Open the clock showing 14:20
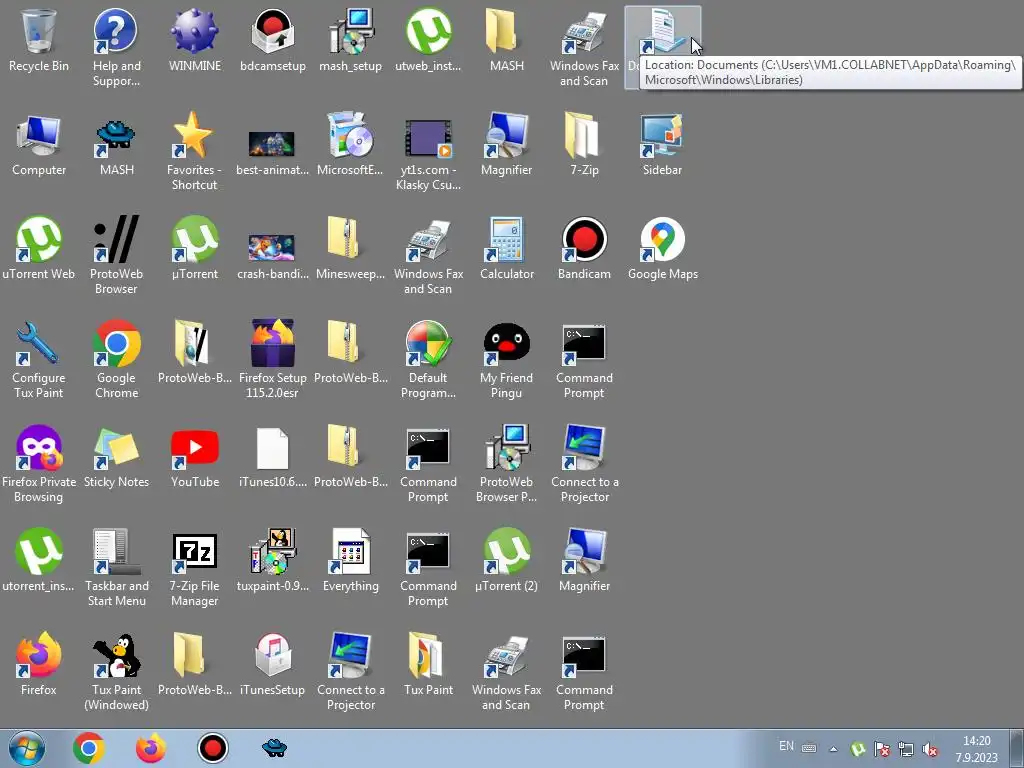 click(976, 749)
